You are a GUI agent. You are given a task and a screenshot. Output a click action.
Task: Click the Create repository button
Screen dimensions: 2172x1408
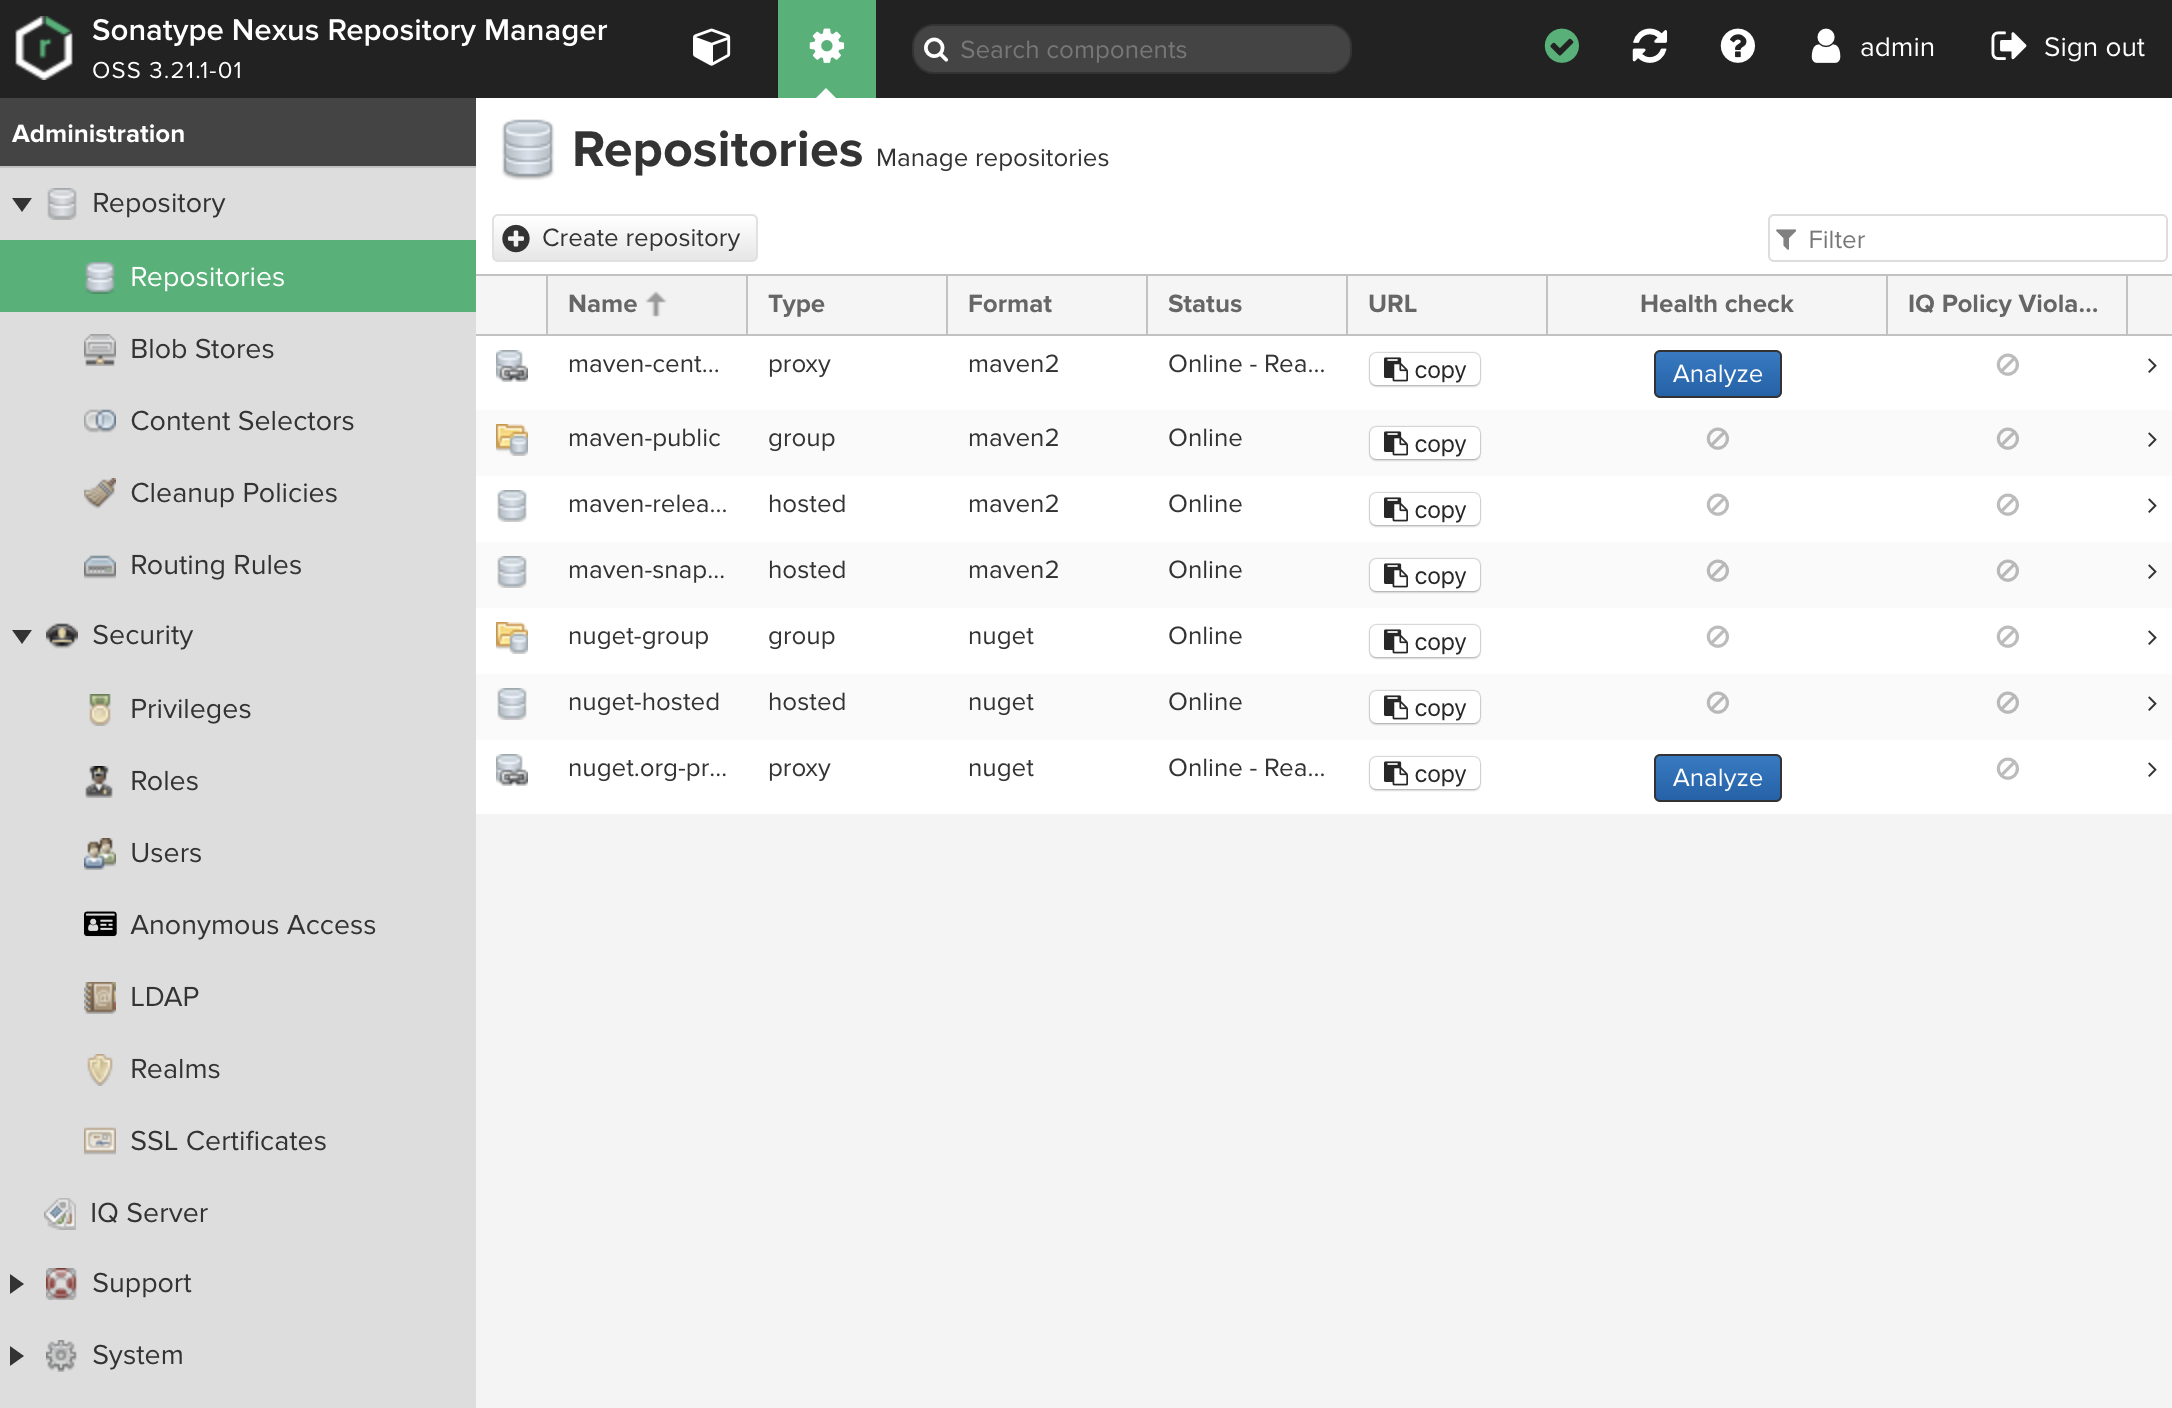pos(625,238)
